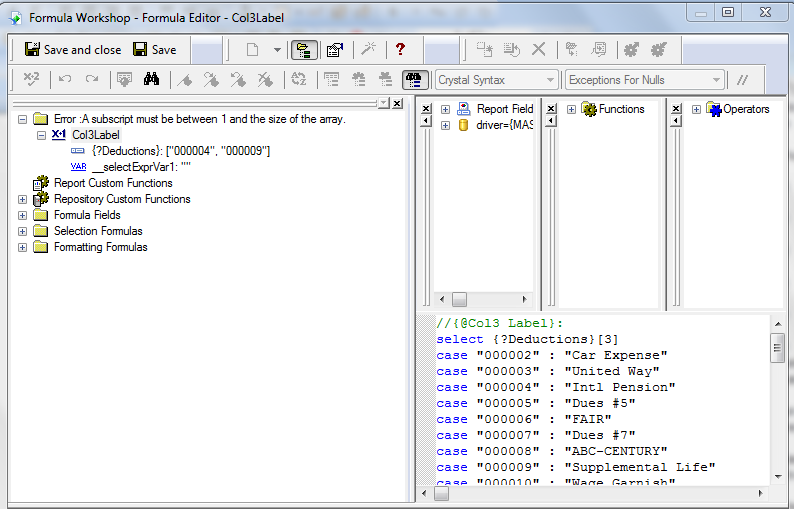Expand the Selection Formulas folder
Image resolution: width=794 pixels, height=509 pixels.
tap(22, 231)
